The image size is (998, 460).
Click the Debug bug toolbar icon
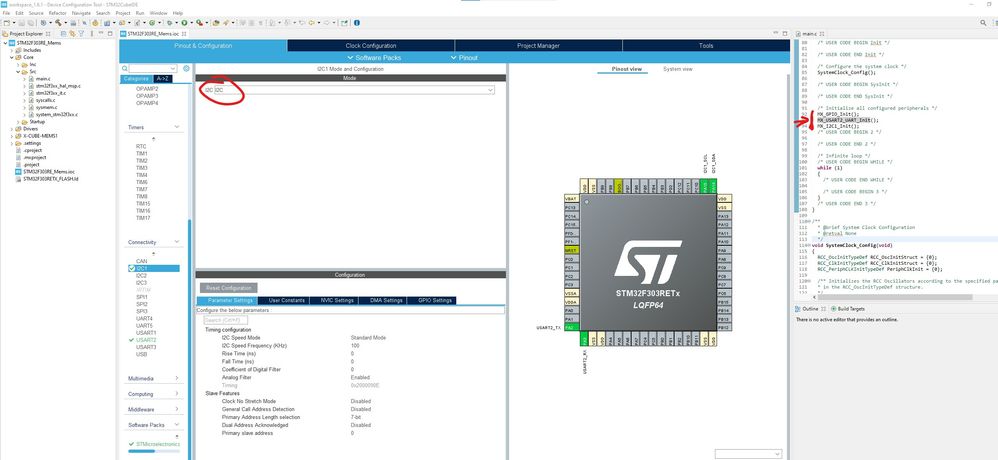click(x=170, y=23)
